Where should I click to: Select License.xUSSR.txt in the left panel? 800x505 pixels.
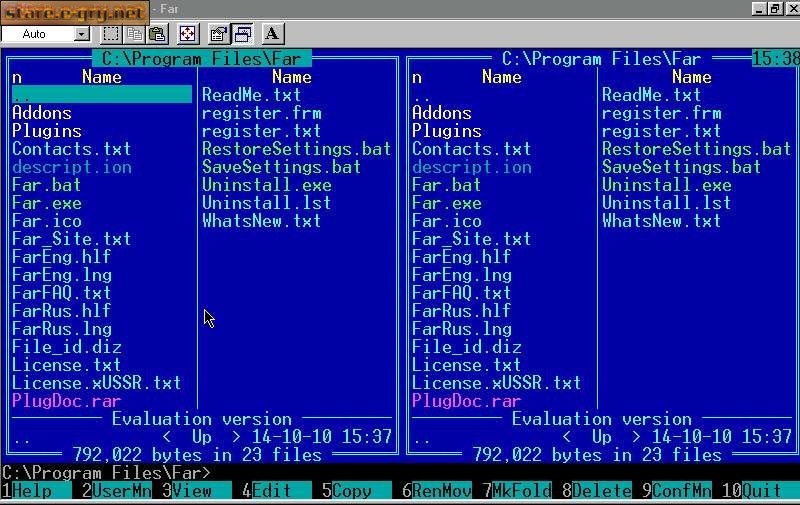(x=96, y=383)
